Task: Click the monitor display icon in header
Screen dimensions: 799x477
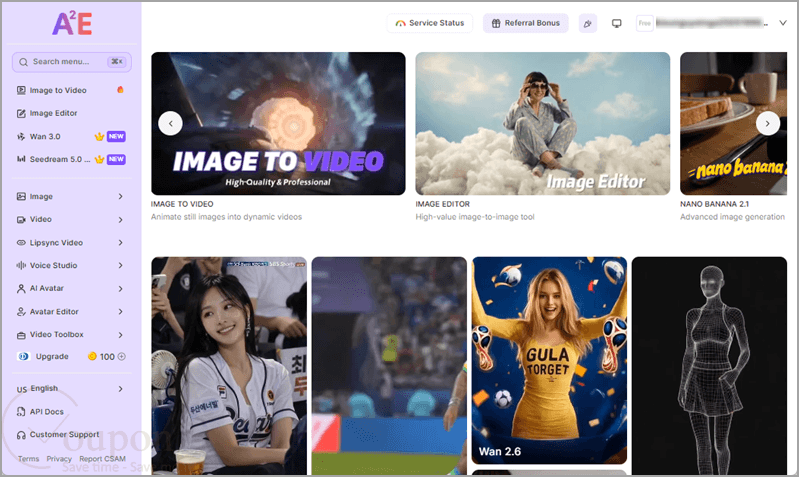Action: coord(617,23)
